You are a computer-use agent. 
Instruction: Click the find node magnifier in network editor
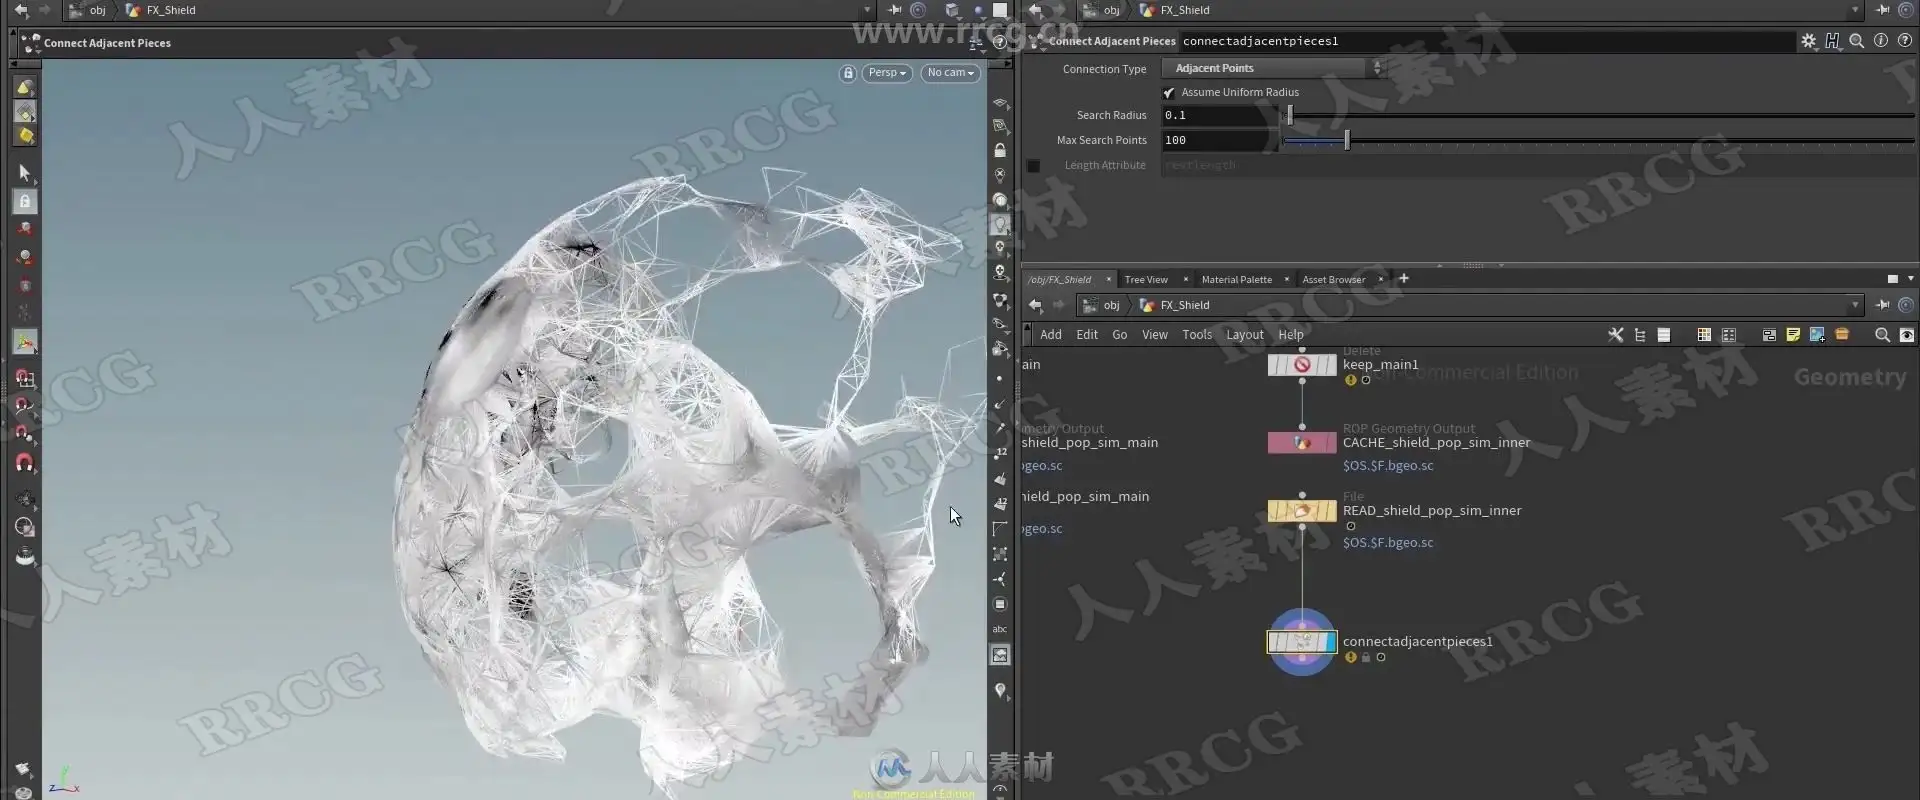pos(1882,335)
